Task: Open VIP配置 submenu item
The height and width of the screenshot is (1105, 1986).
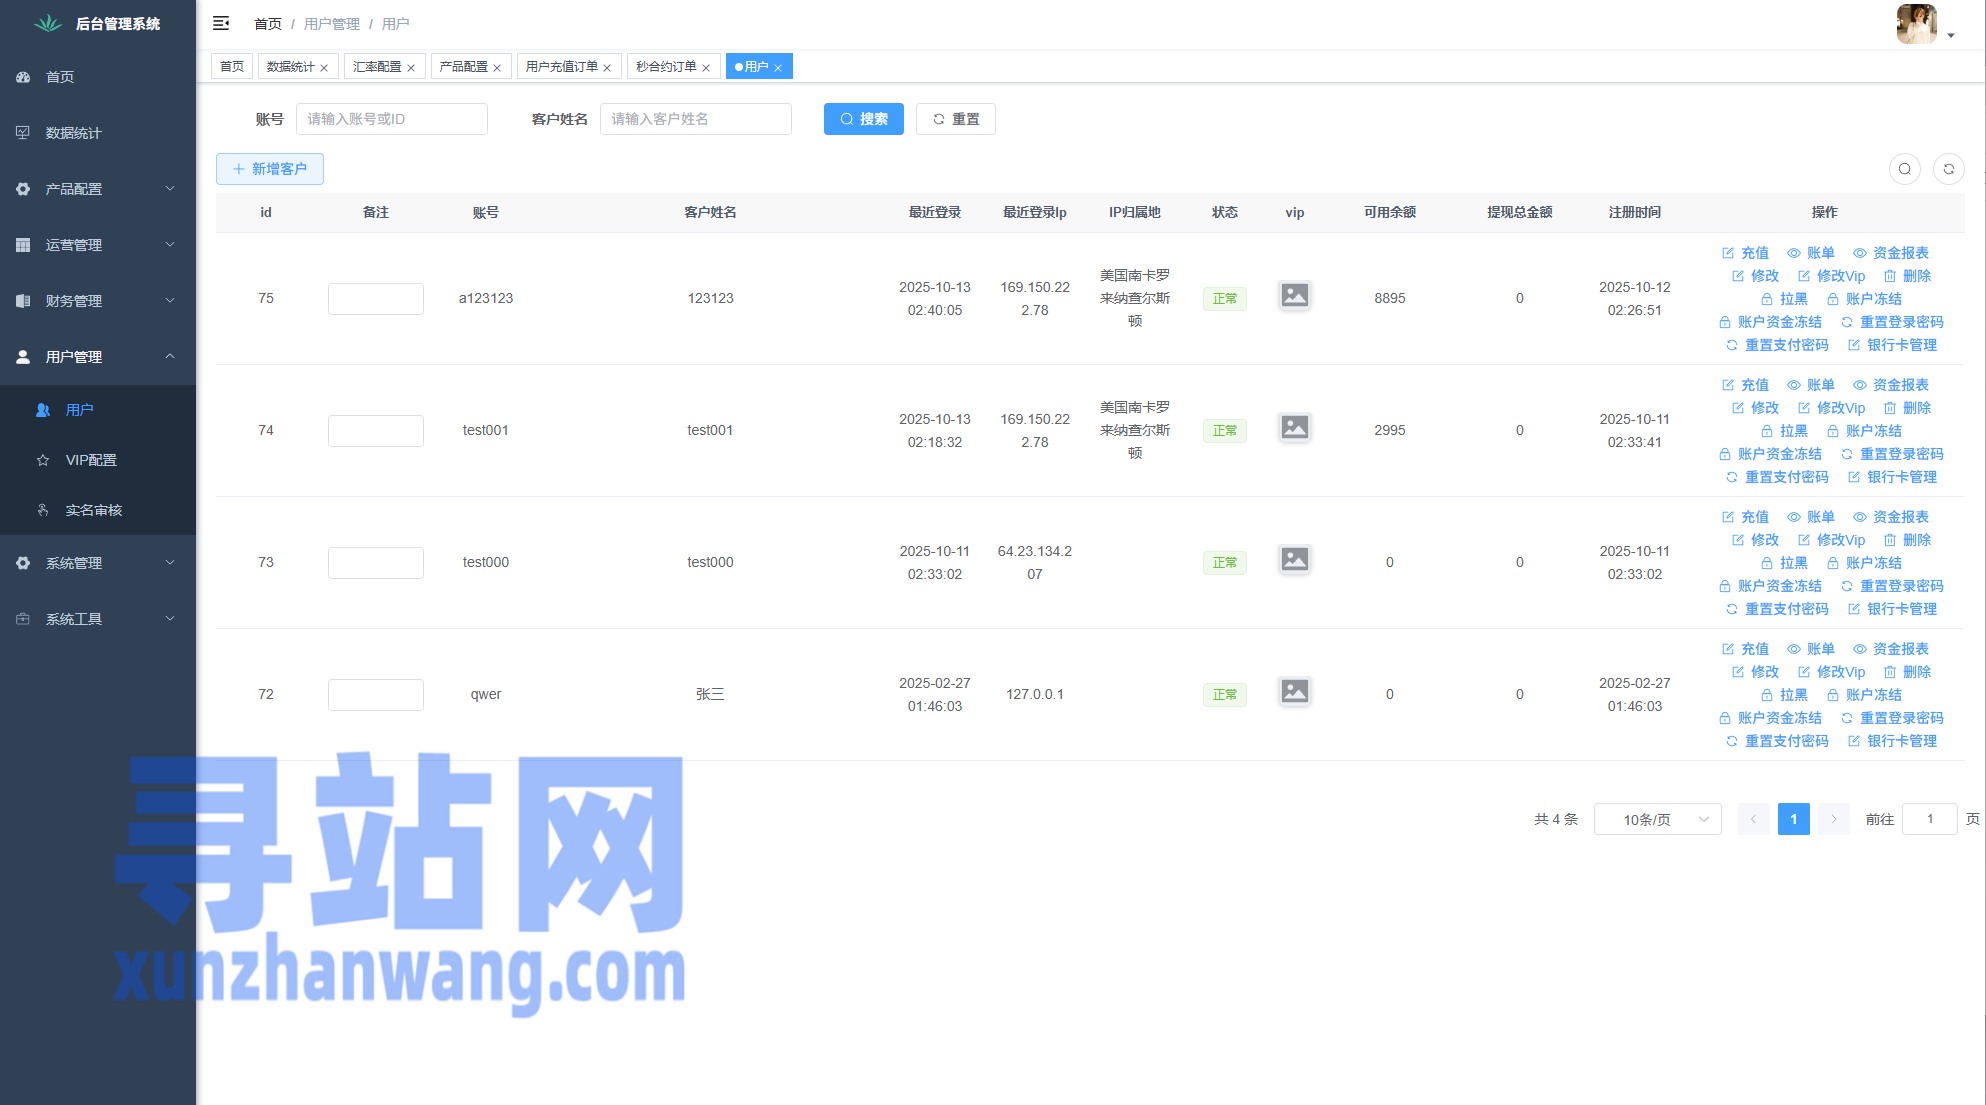Action: [x=91, y=460]
